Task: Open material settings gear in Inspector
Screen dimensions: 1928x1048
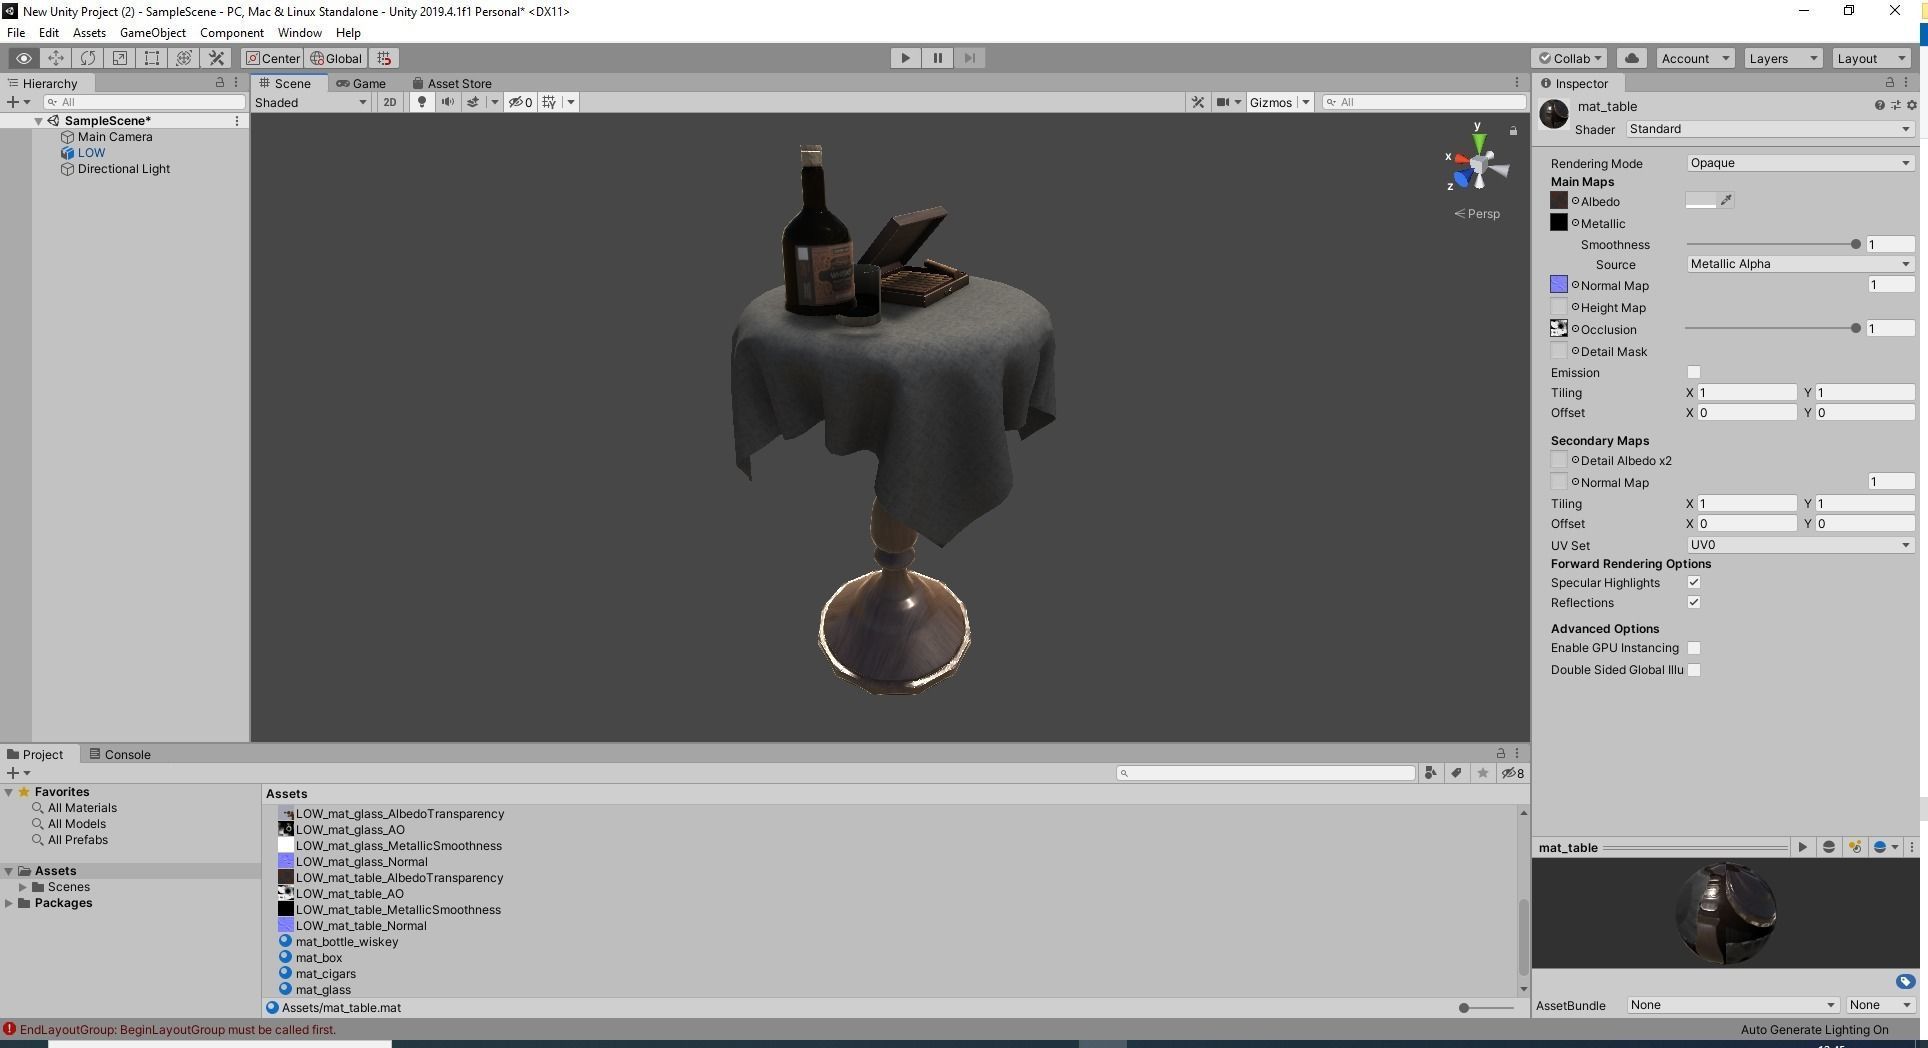Action: pos(1911,105)
